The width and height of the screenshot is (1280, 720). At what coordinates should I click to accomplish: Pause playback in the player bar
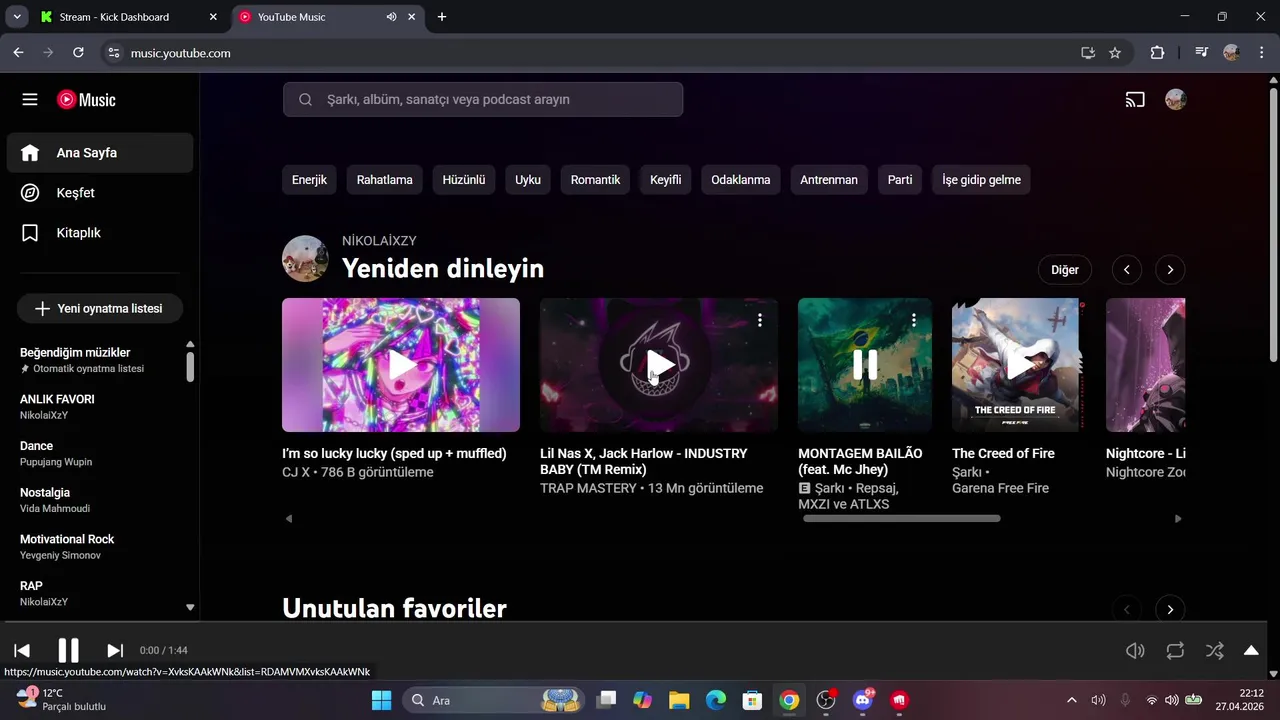tap(68, 651)
